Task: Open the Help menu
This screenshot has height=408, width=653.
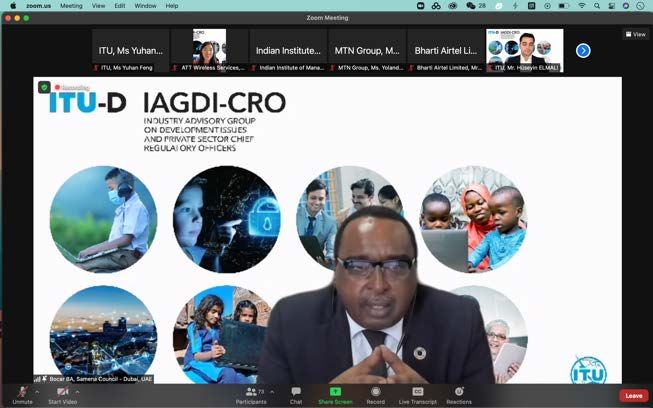Action: [172, 6]
